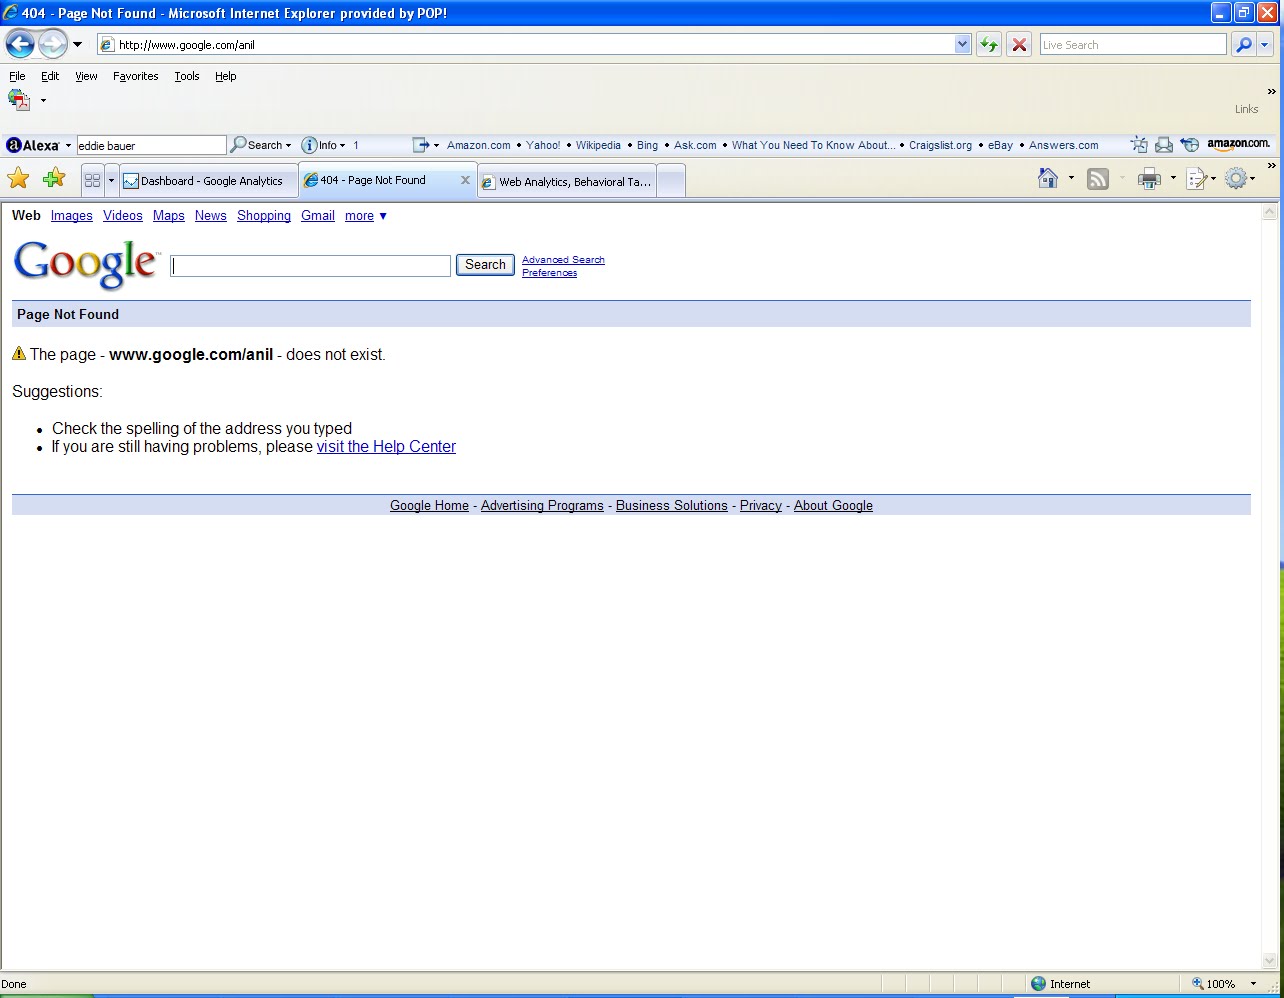Click the browser Home icon

[x=1048, y=179]
